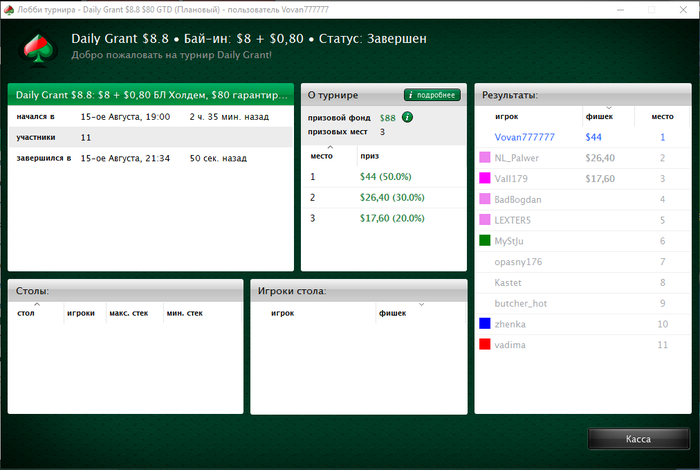The image size is (700, 470).
Task: Sort prizes by the приз column header
Action: coord(370,156)
